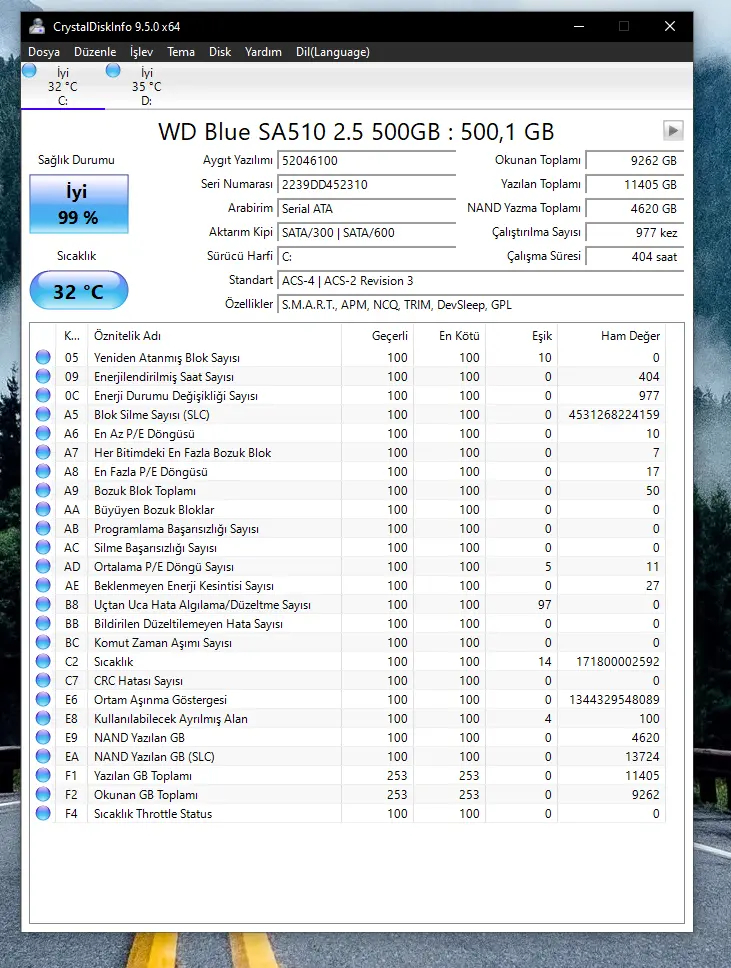
Task: Open the İşlev menu
Action: (x=141, y=52)
